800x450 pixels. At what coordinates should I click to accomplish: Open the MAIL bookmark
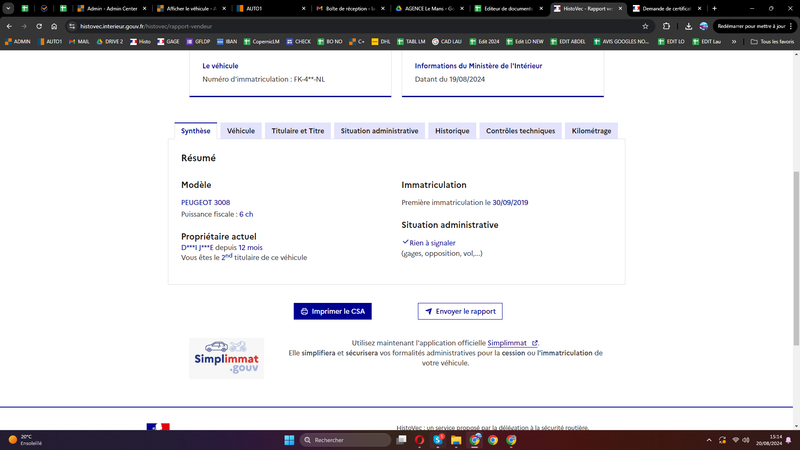79,41
